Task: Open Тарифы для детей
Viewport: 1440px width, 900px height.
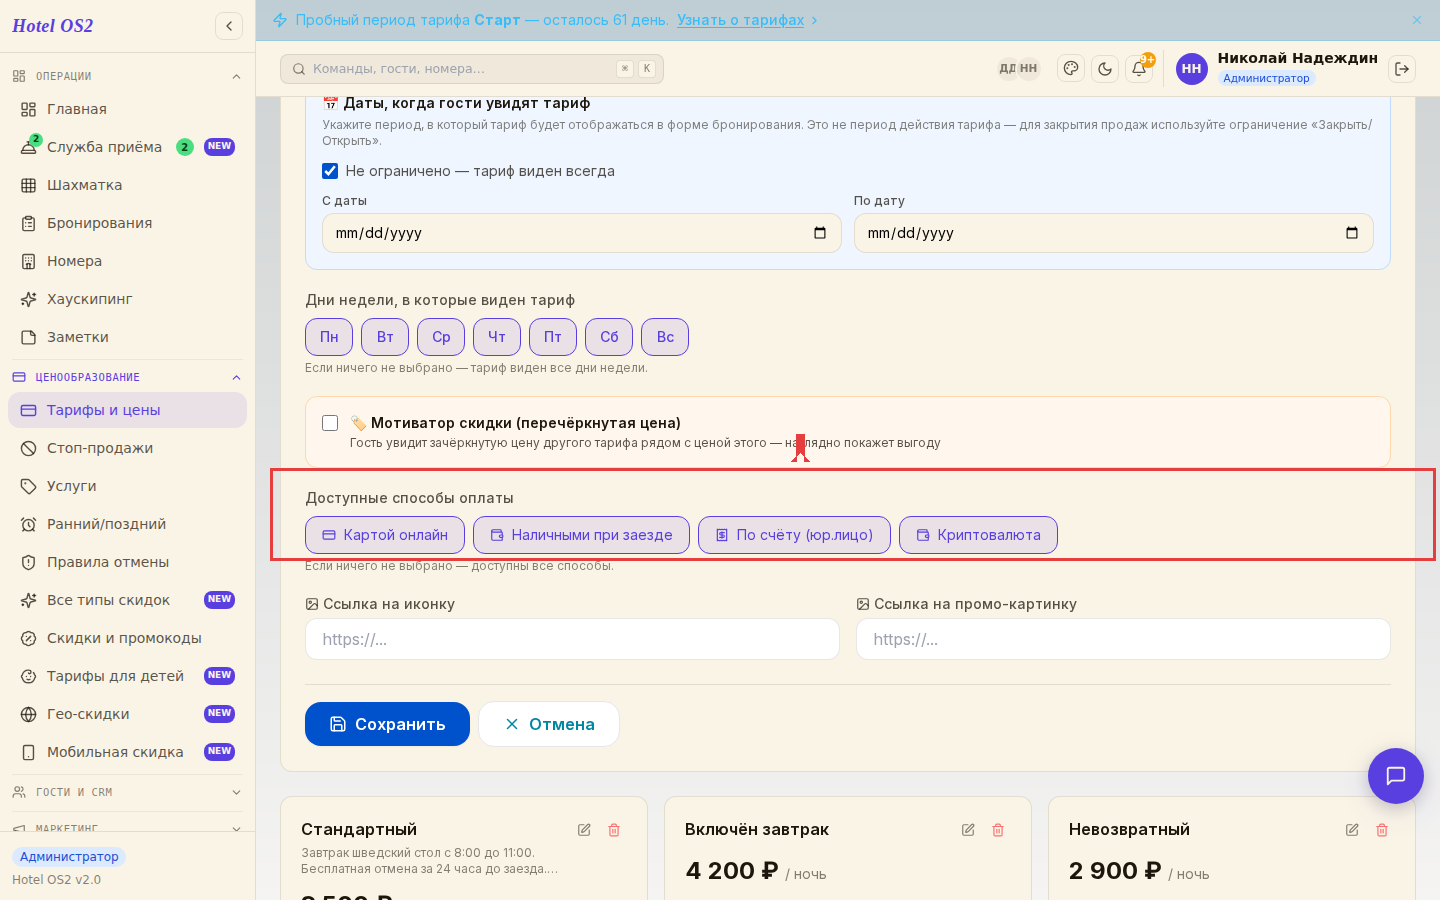Action: click(x=127, y=676)
